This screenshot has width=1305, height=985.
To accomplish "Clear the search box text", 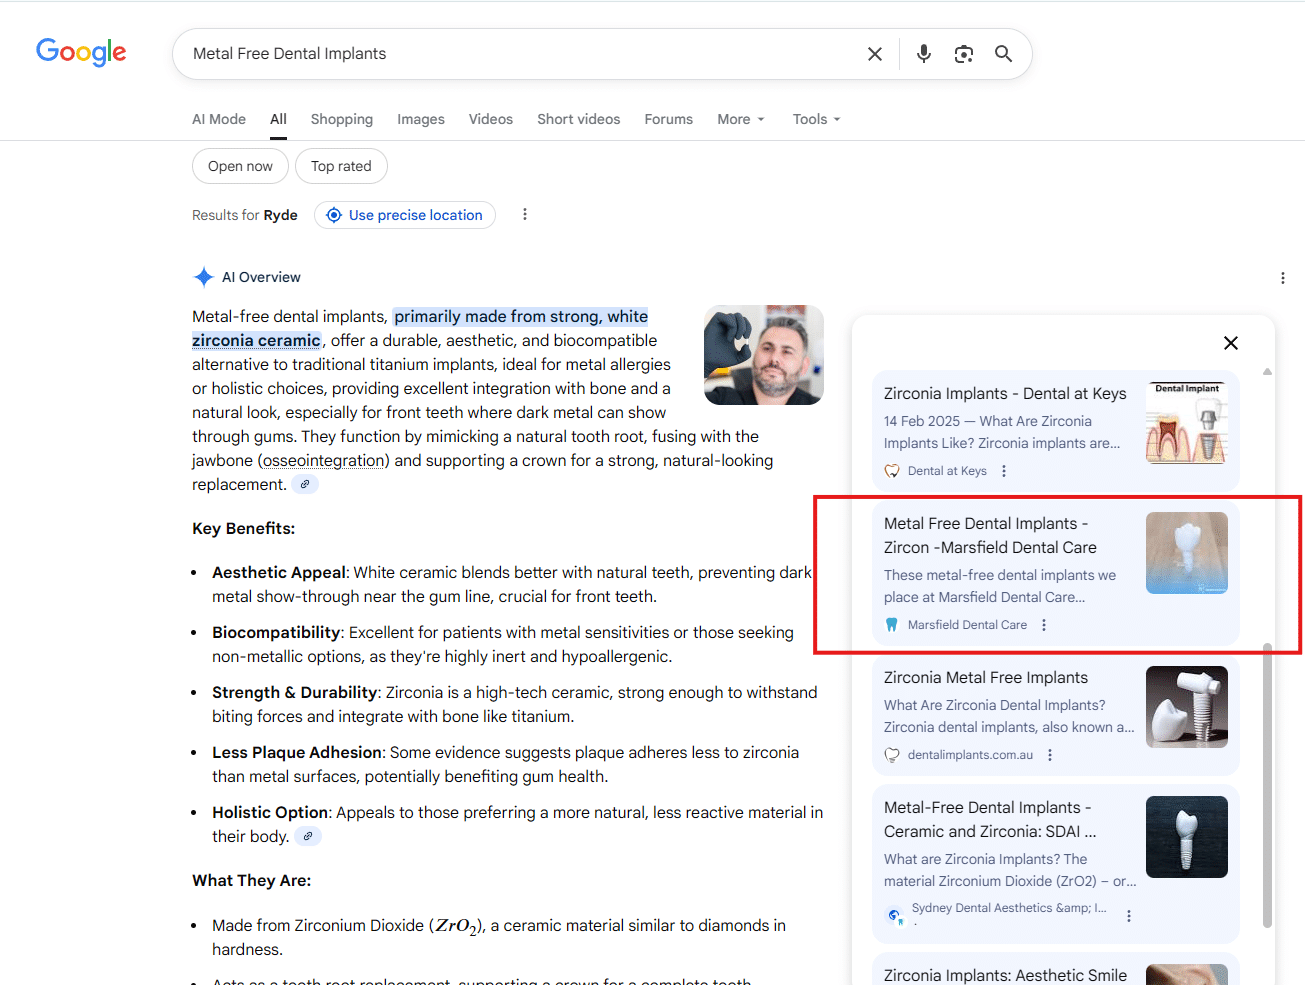I will pos(874,54).
